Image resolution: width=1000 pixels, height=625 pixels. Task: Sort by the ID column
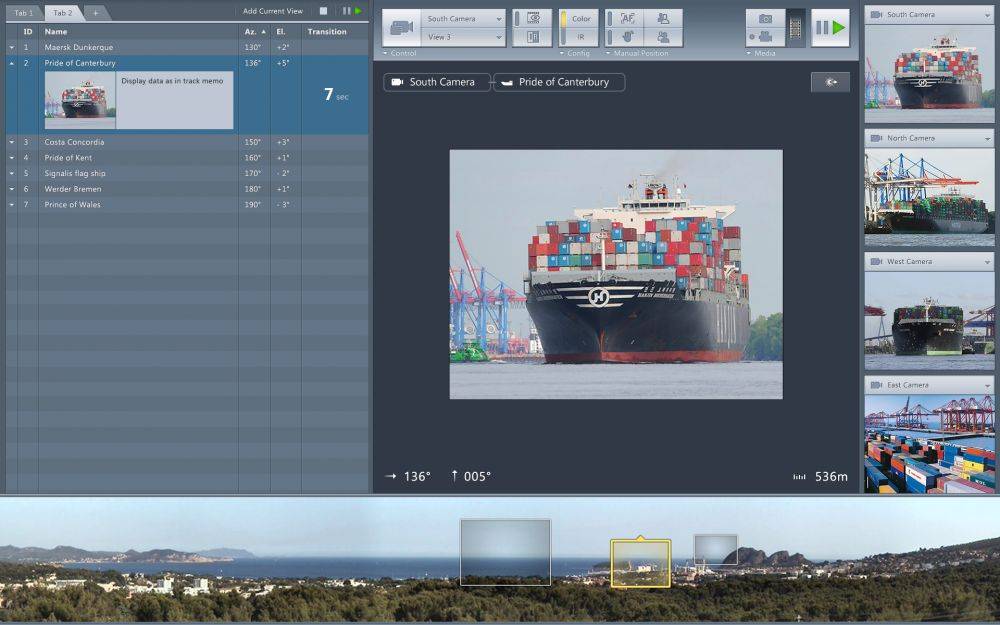point(28,31)
